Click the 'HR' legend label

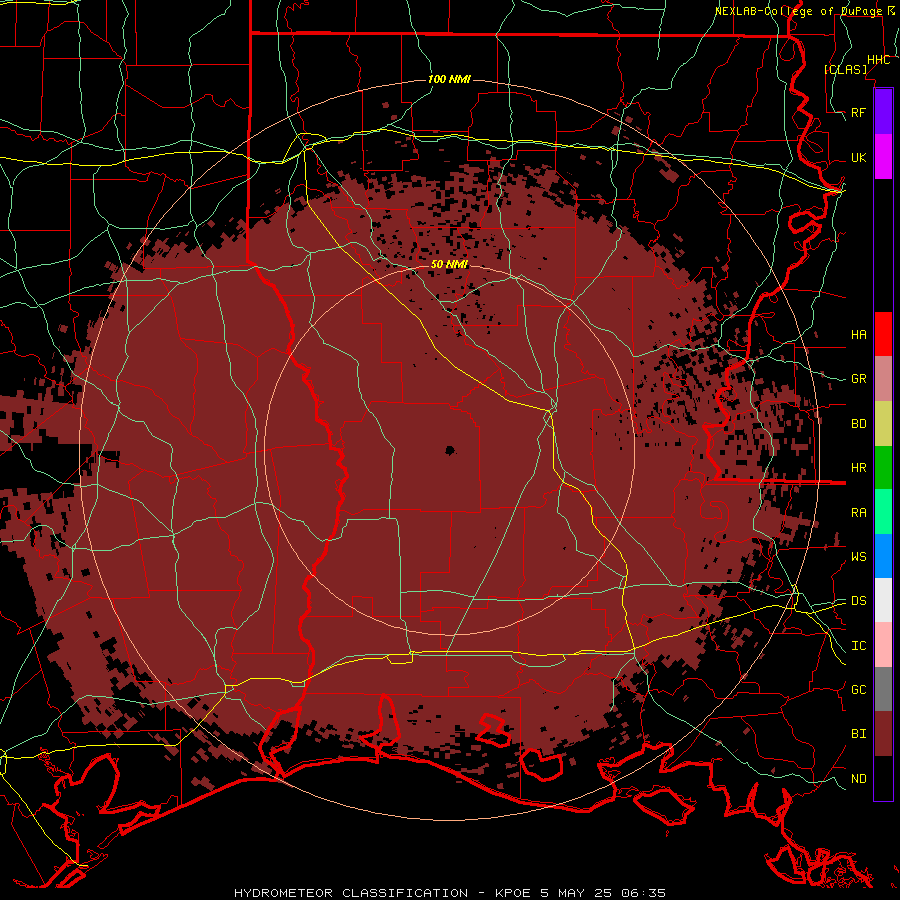(x=859, y=468)
